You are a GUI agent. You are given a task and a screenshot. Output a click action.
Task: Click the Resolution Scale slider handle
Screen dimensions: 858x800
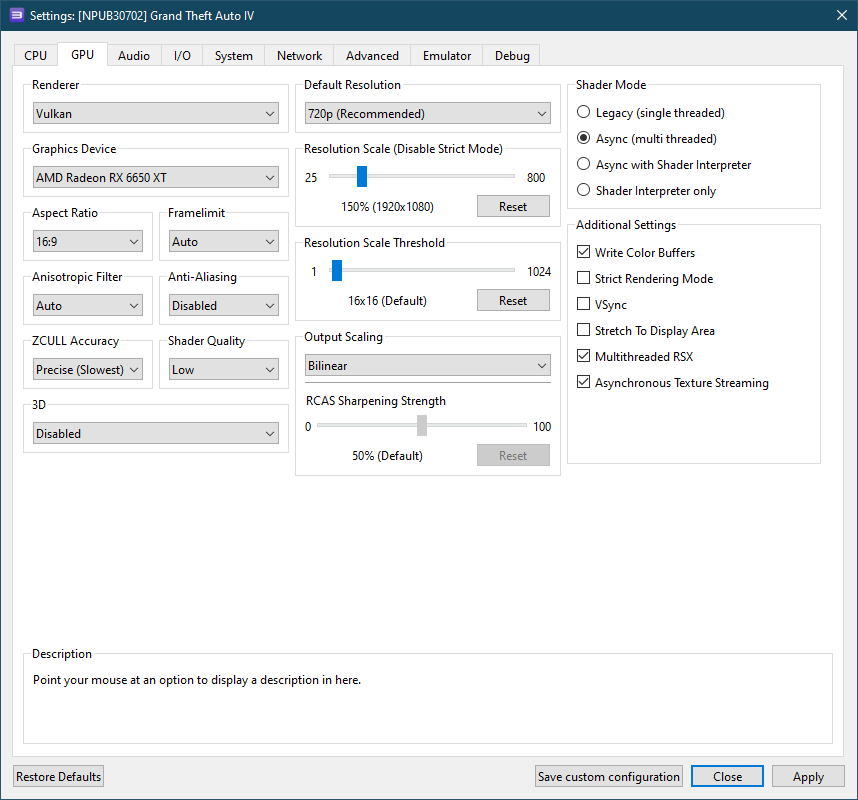click(362, 177)
